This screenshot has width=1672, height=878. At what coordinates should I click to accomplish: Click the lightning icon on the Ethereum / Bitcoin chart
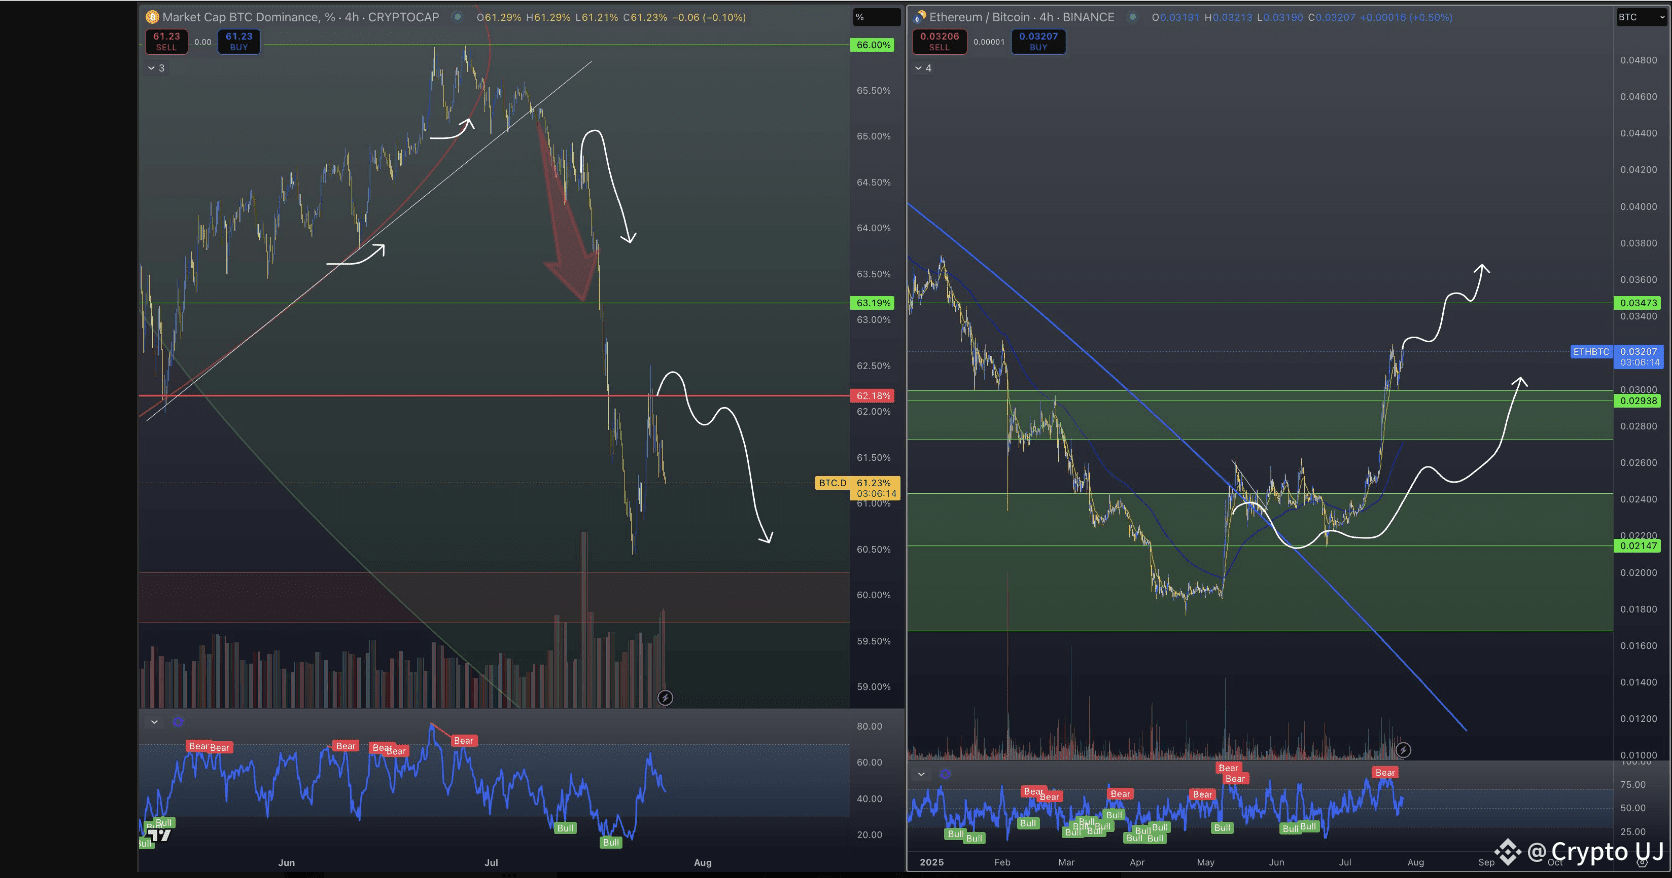[x=1403, y=750]
